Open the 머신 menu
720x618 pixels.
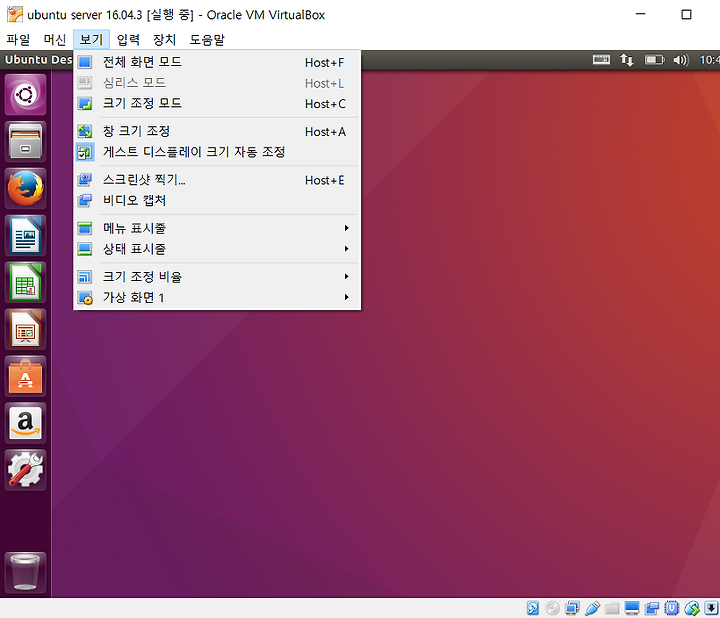55,40
